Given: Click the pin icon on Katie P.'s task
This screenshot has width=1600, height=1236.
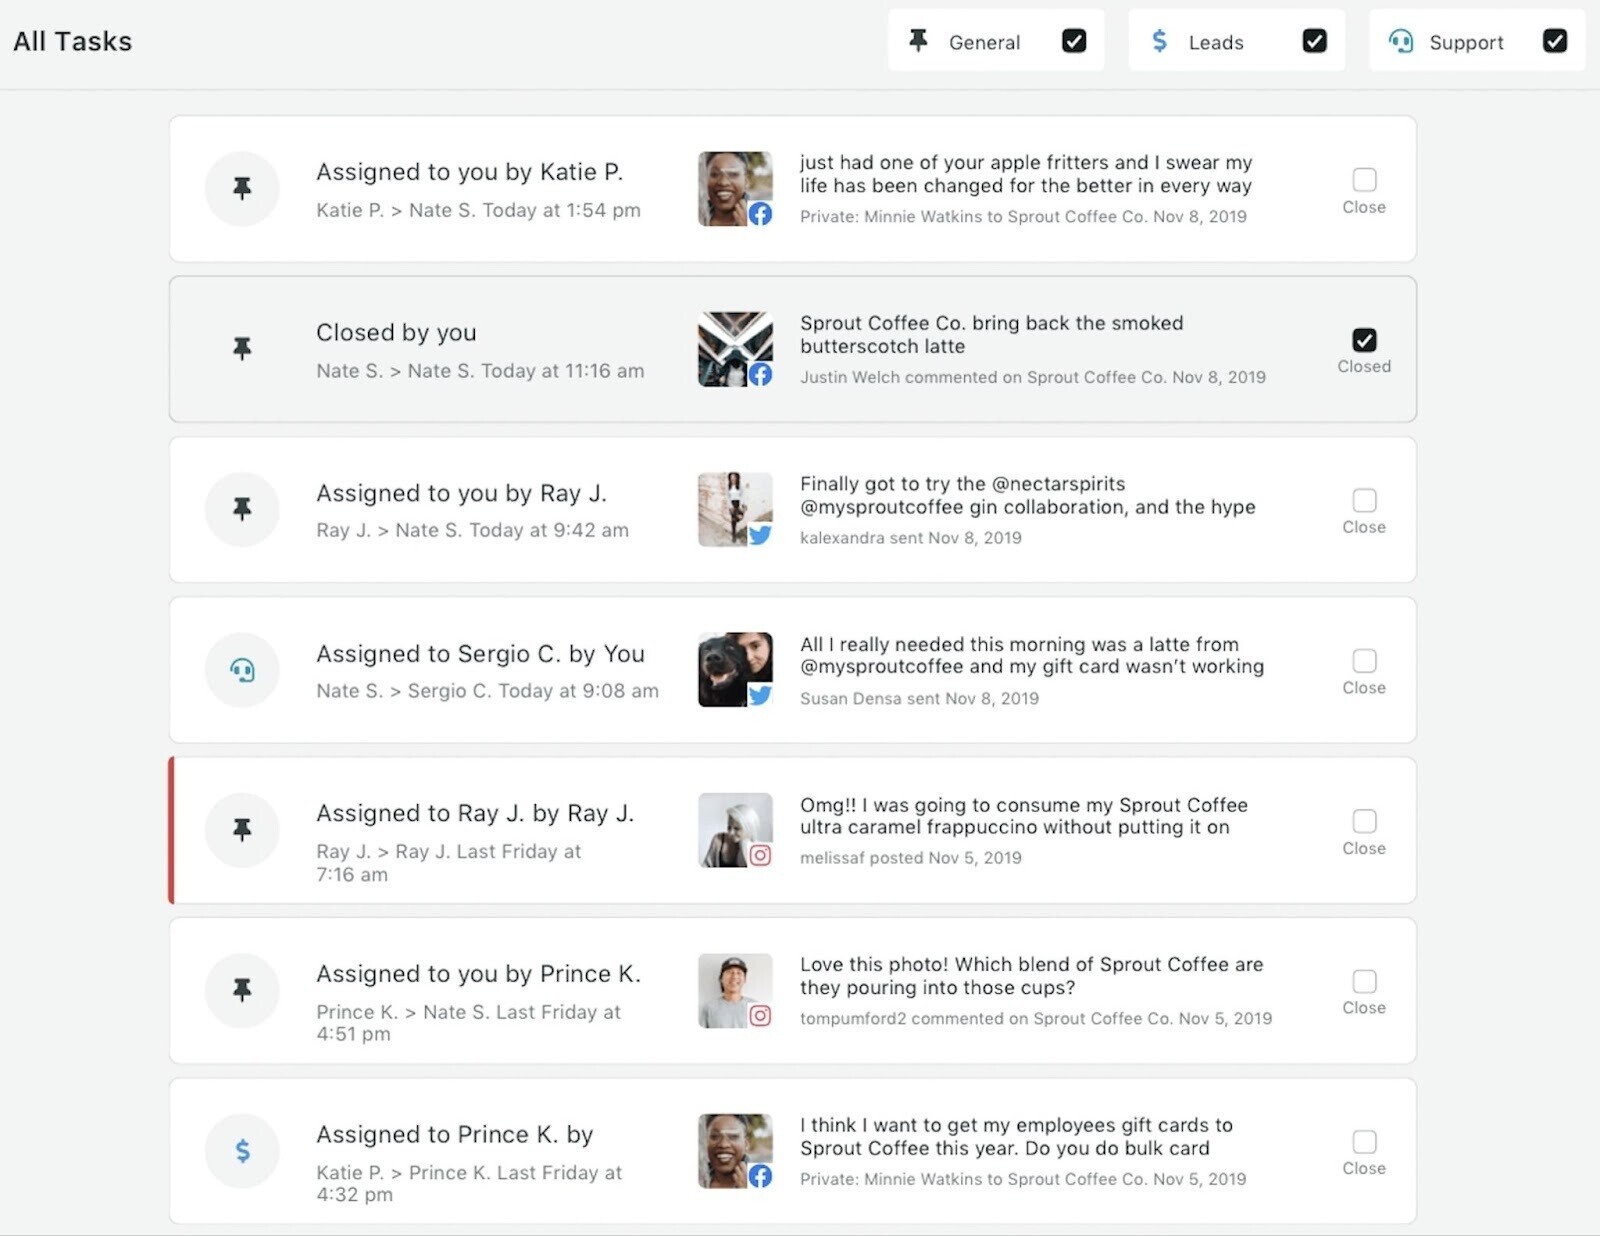Looking at the screenshot, I should coord(242,188).
